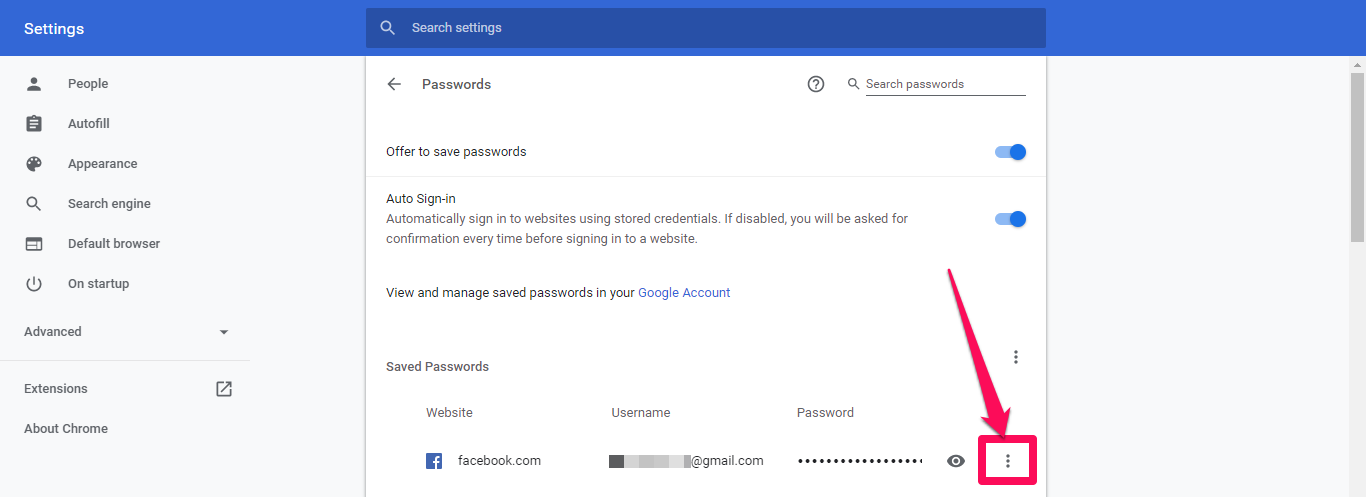
Task: Turn off the Auto Sign-in toggle
Action: (x=1011, y=219)
